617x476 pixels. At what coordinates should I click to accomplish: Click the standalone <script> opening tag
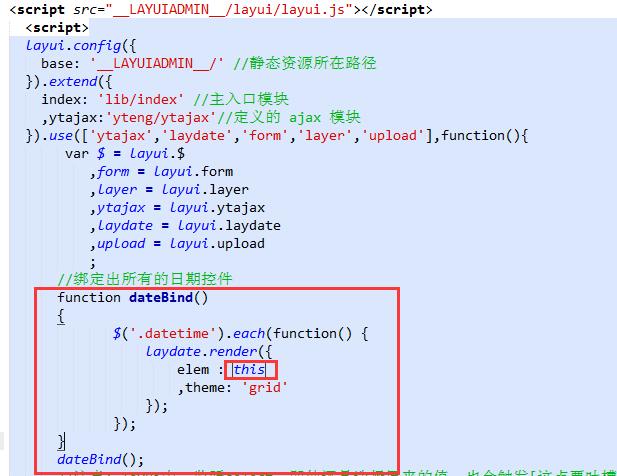click(57, 28)
